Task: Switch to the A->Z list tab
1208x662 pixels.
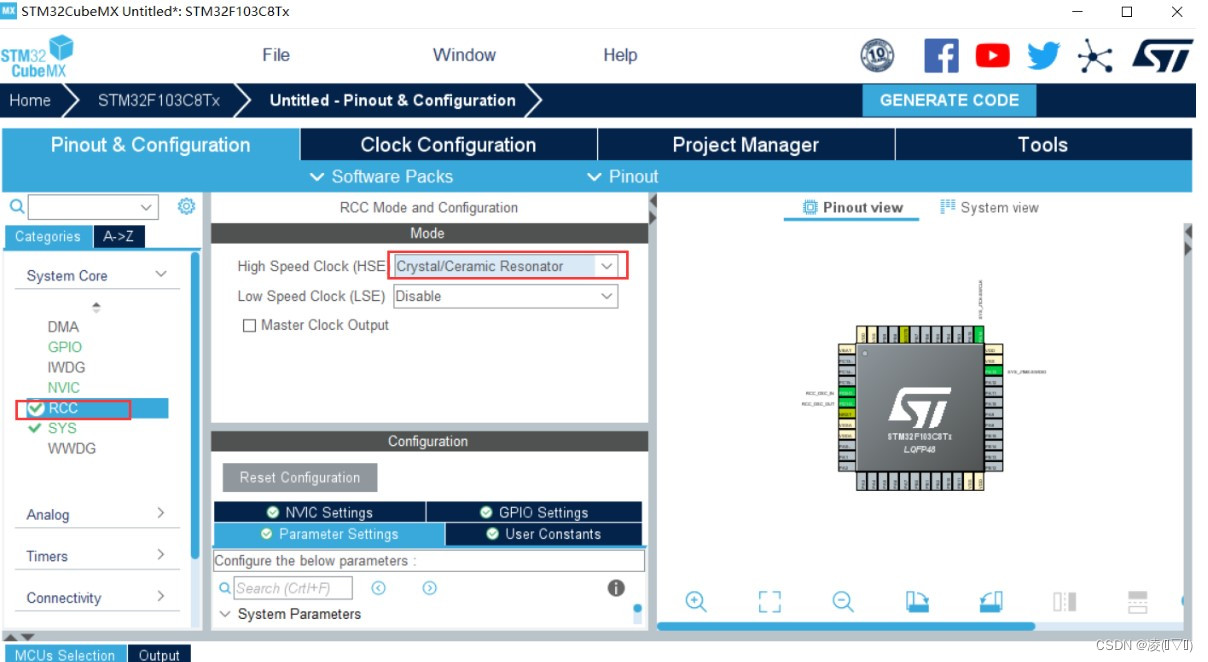Action: [x=119, y=237]
